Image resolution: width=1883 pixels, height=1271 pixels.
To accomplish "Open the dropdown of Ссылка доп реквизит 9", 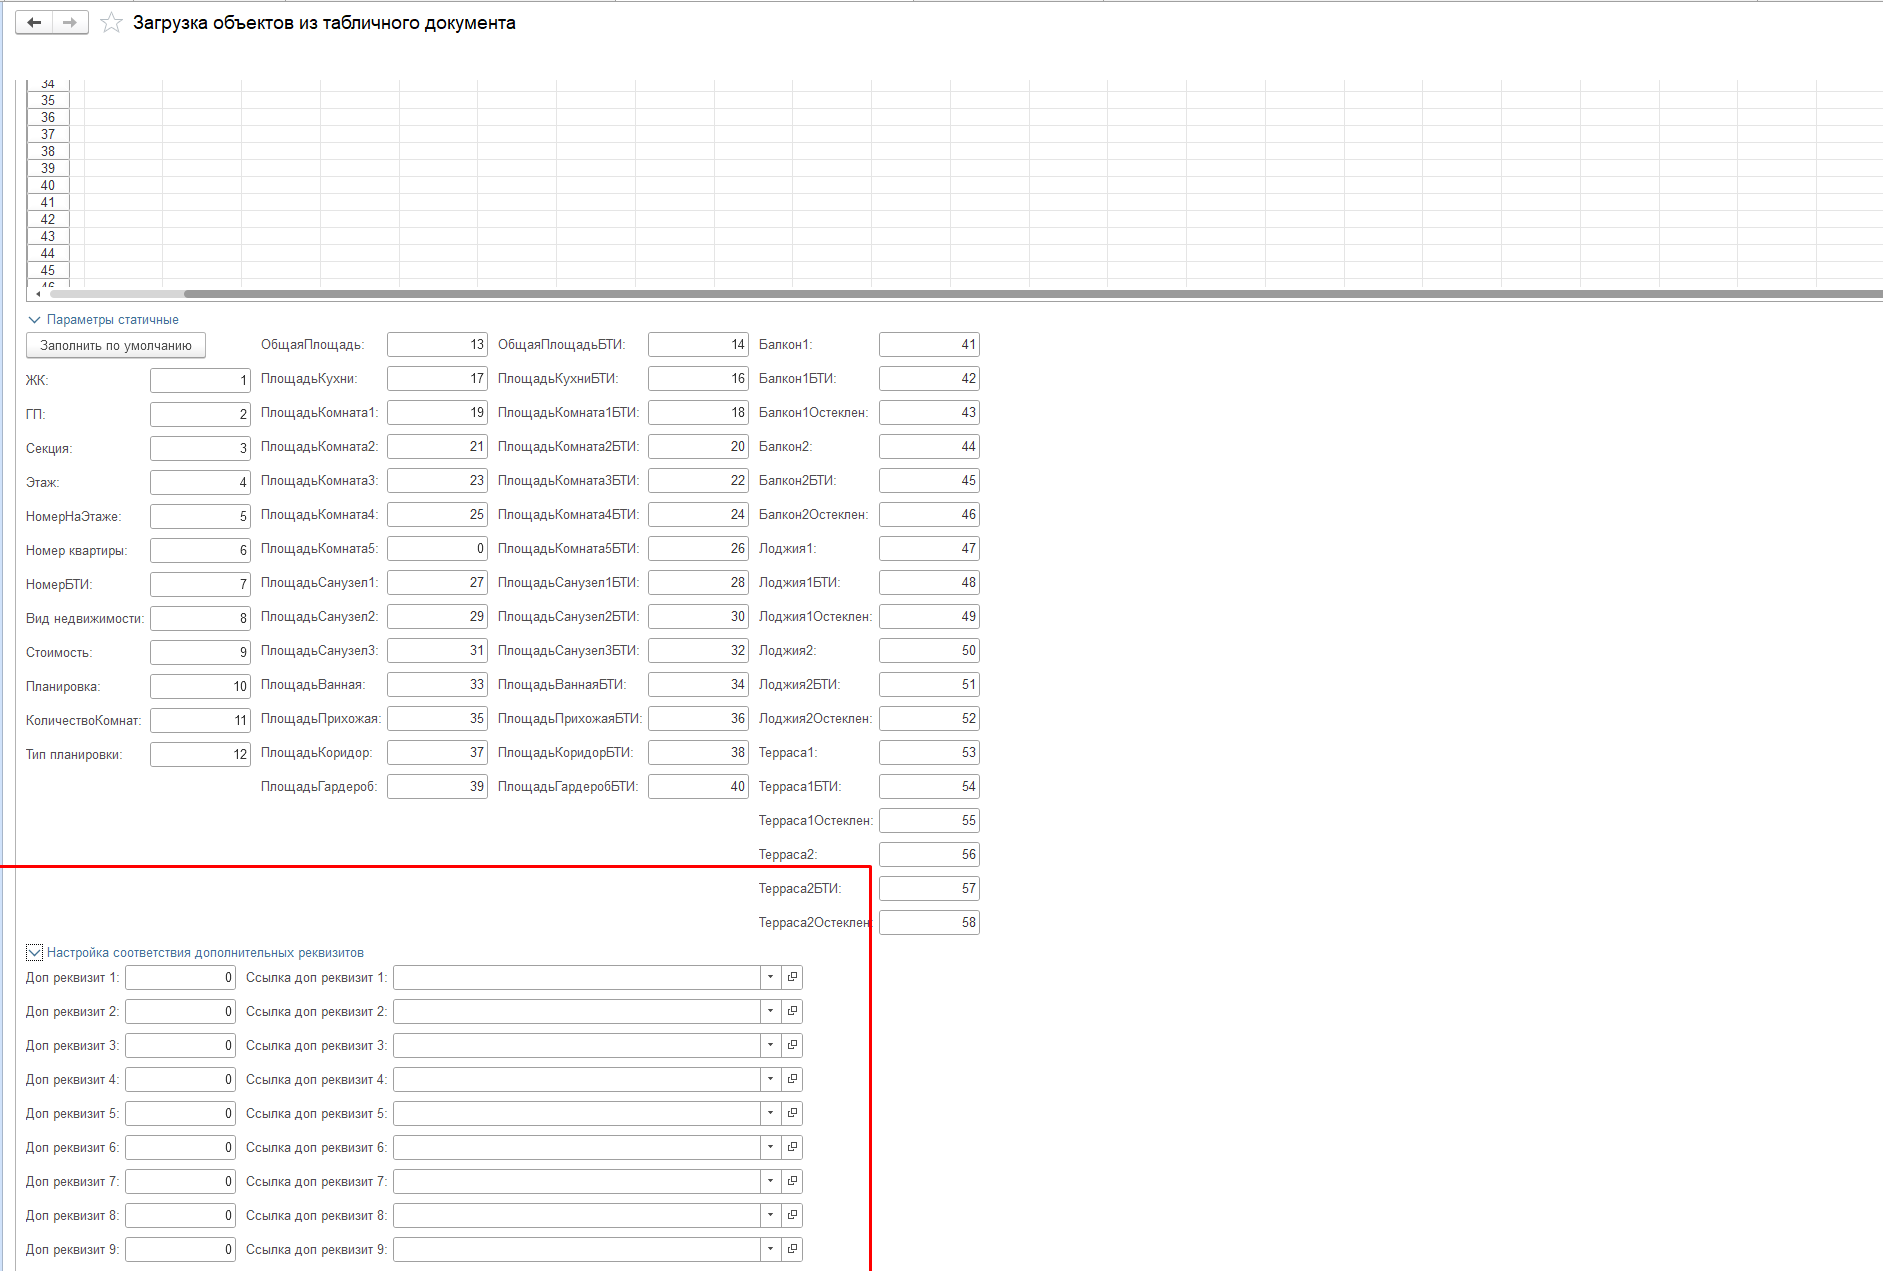I will 770,1249.
